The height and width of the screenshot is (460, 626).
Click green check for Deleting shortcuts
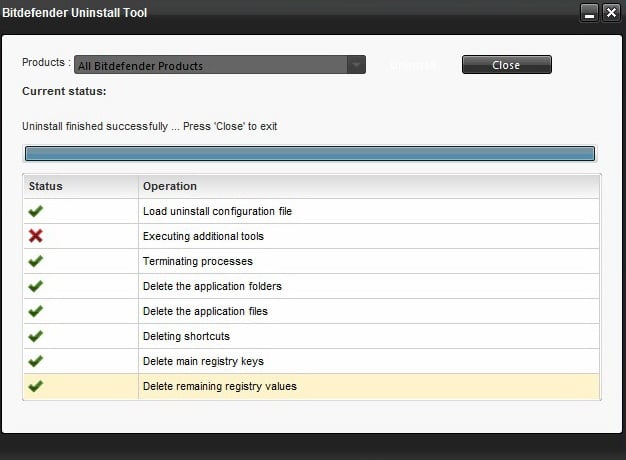pos(36,336)
